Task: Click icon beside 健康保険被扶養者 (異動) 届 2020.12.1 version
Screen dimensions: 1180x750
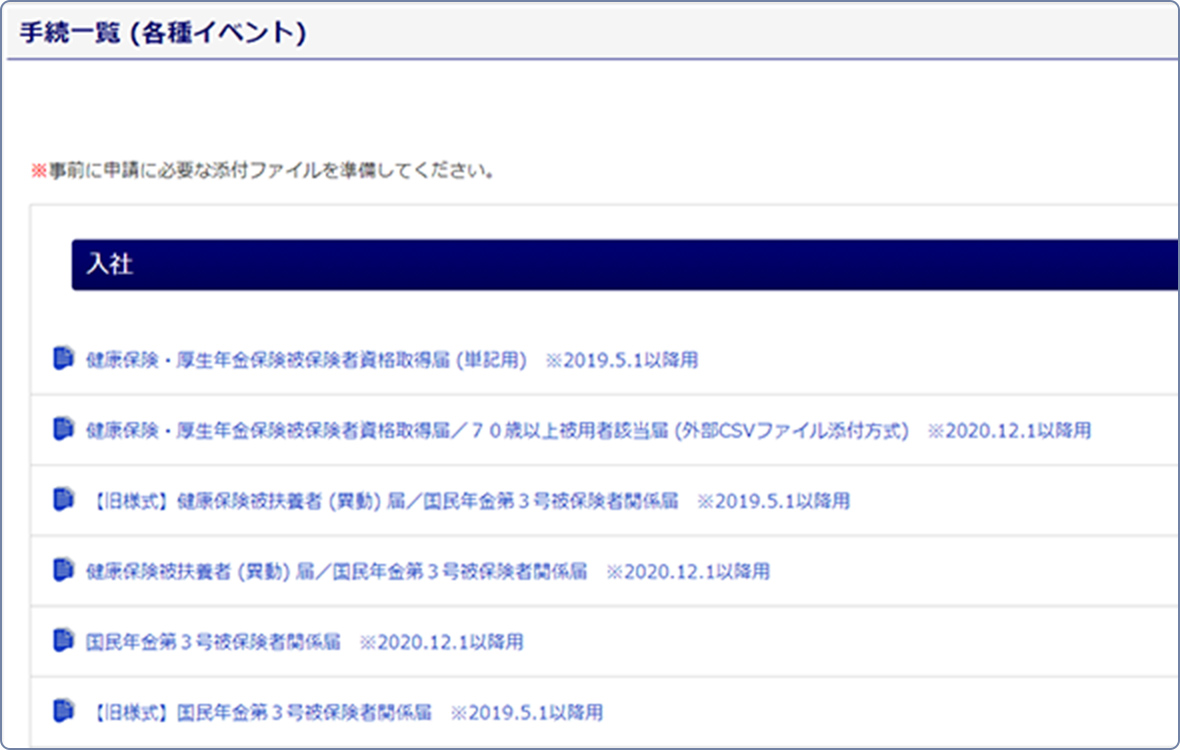Action: tap(63, 570)
